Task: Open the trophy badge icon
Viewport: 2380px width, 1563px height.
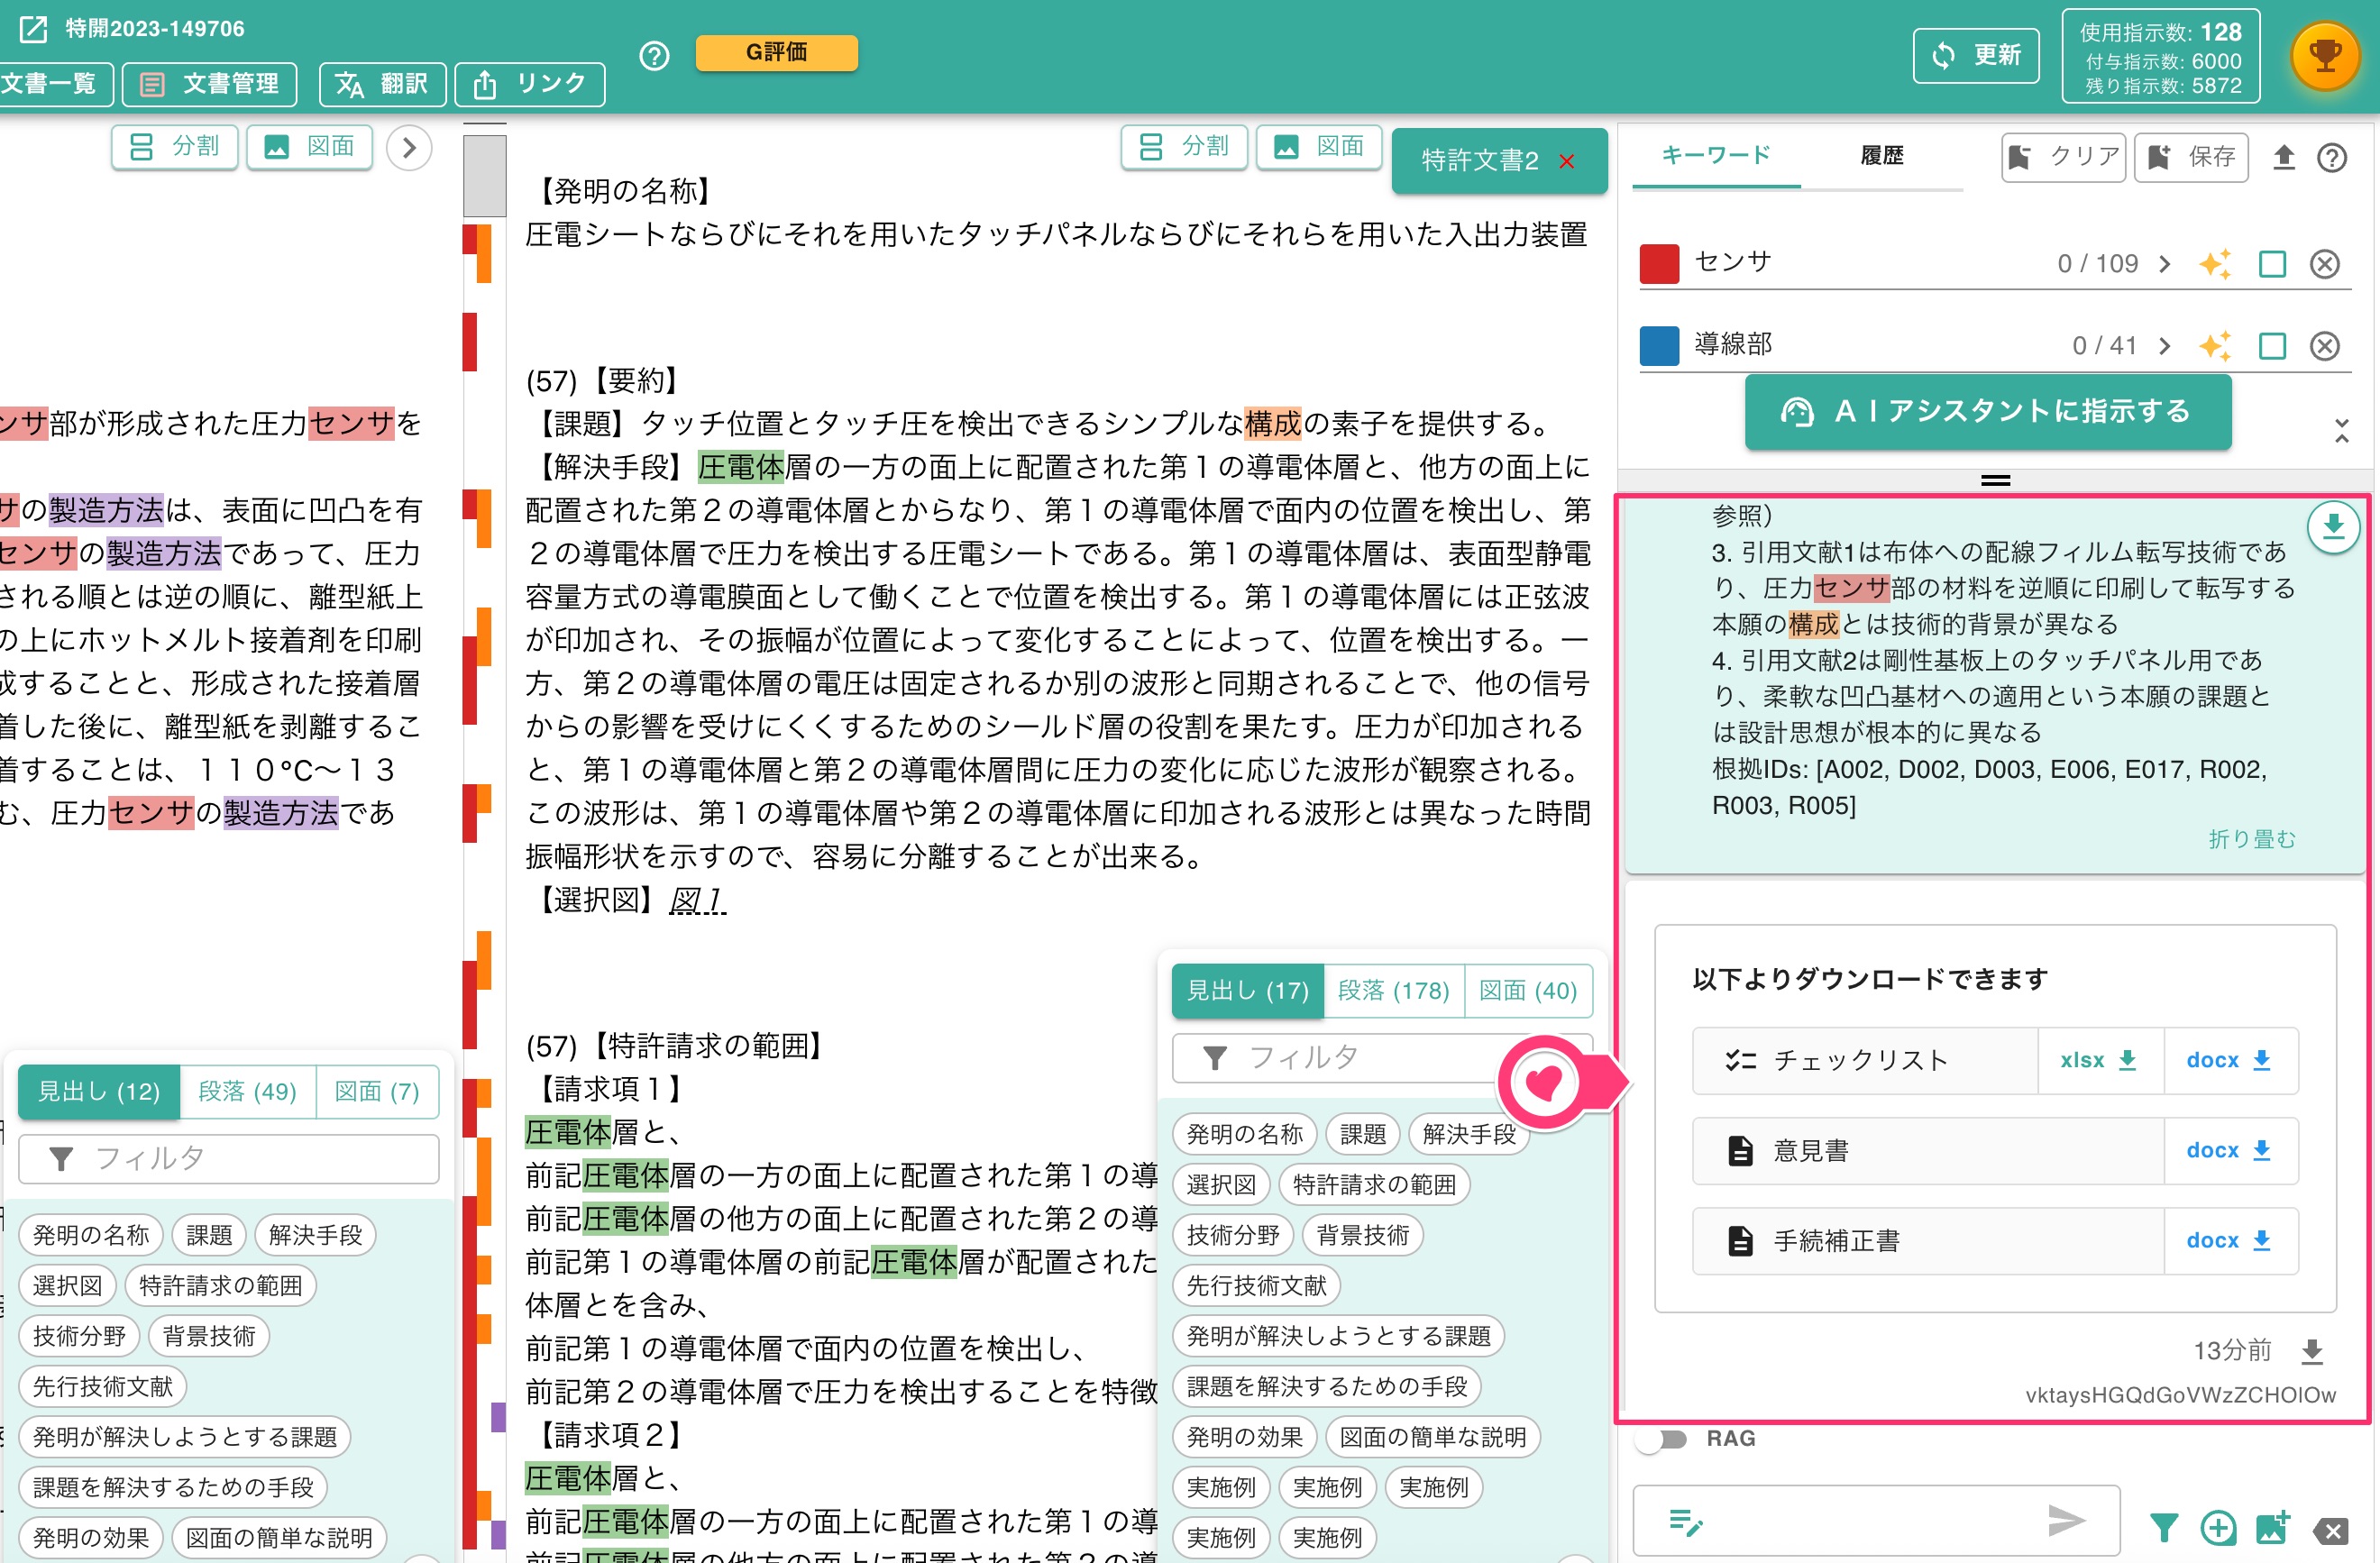Action: point(2325,56)
